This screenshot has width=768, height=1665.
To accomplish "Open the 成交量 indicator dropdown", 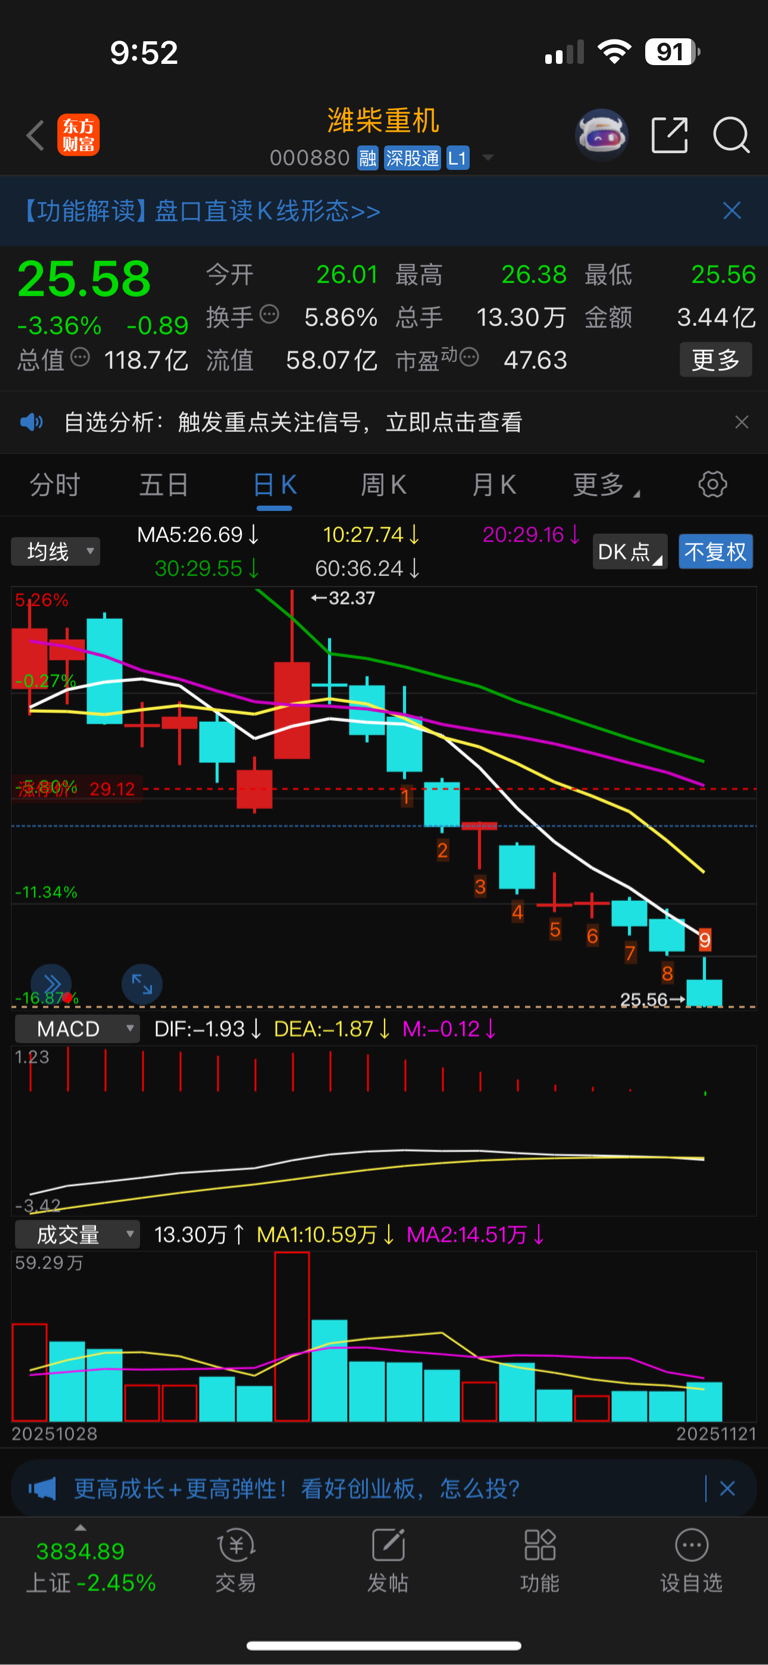I will [76, 1235].
